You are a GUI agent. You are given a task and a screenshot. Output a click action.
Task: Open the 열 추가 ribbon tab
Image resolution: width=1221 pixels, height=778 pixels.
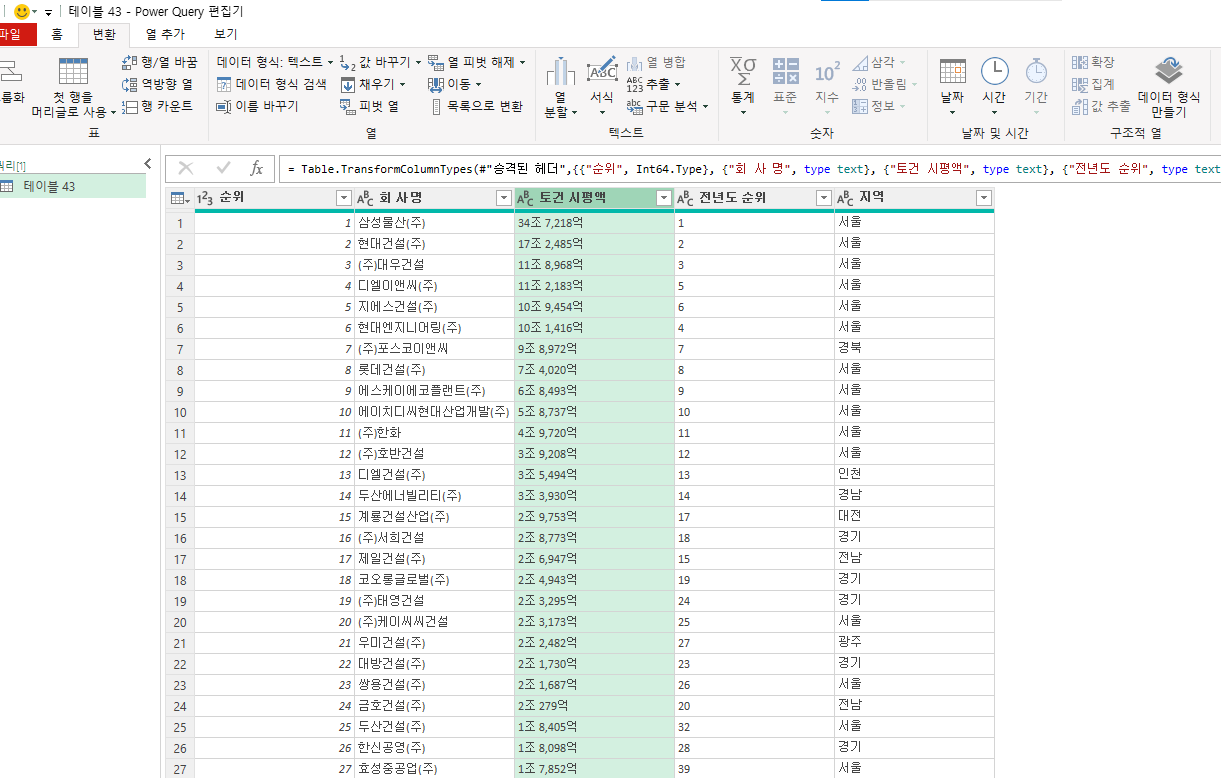(x=165, y=34)
